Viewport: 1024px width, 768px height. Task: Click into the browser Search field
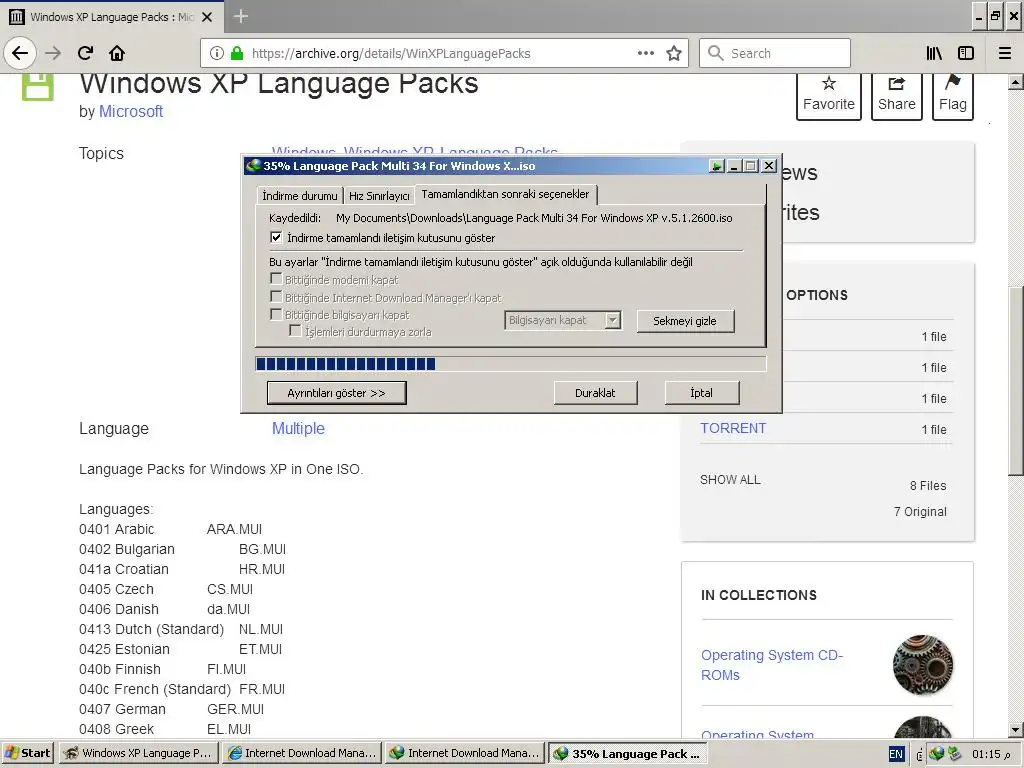775,53
